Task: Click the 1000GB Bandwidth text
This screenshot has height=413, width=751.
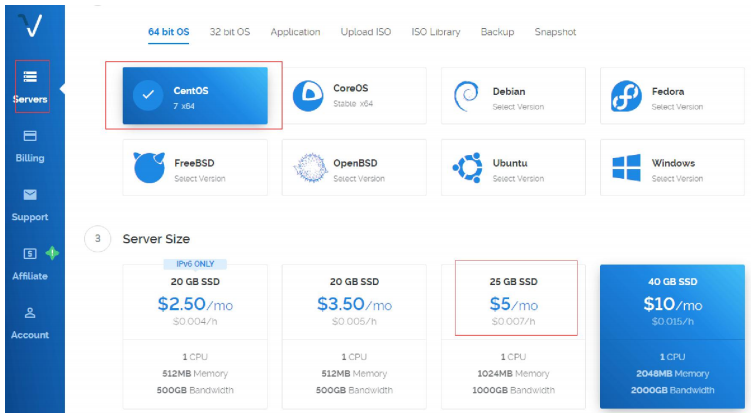Action: (513, 390)
